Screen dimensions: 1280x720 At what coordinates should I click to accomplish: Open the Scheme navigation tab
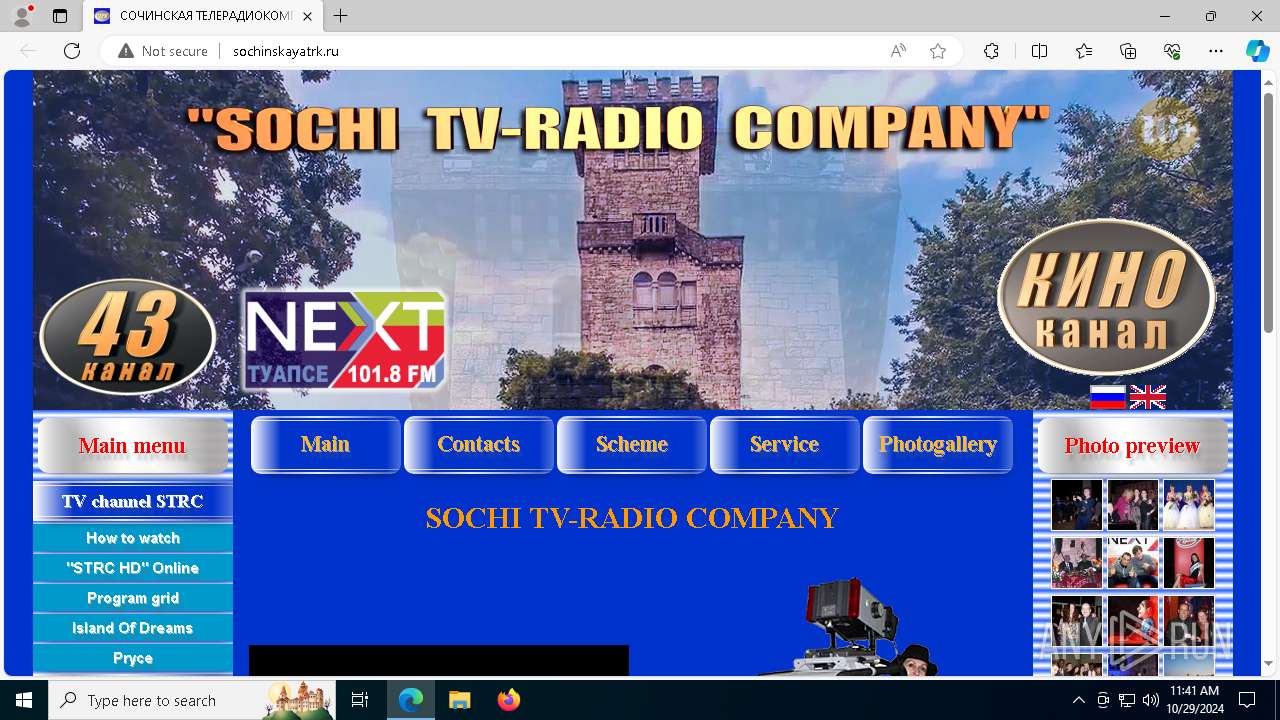pyautogui.click(x=631, y=444)
